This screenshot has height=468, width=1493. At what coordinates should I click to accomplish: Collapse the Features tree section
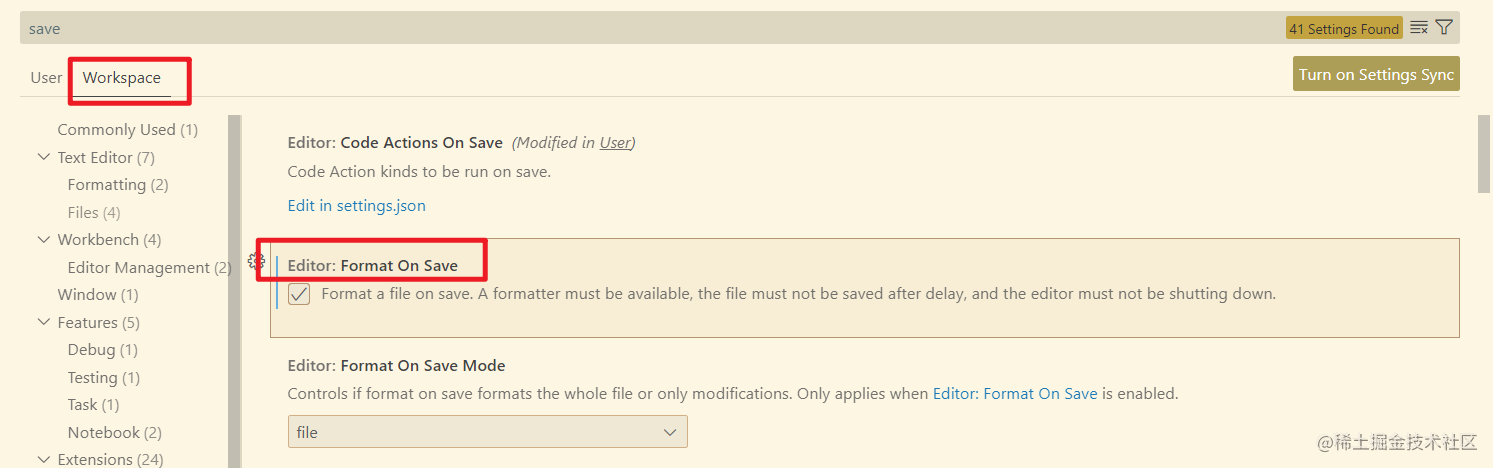pos(43,322)
